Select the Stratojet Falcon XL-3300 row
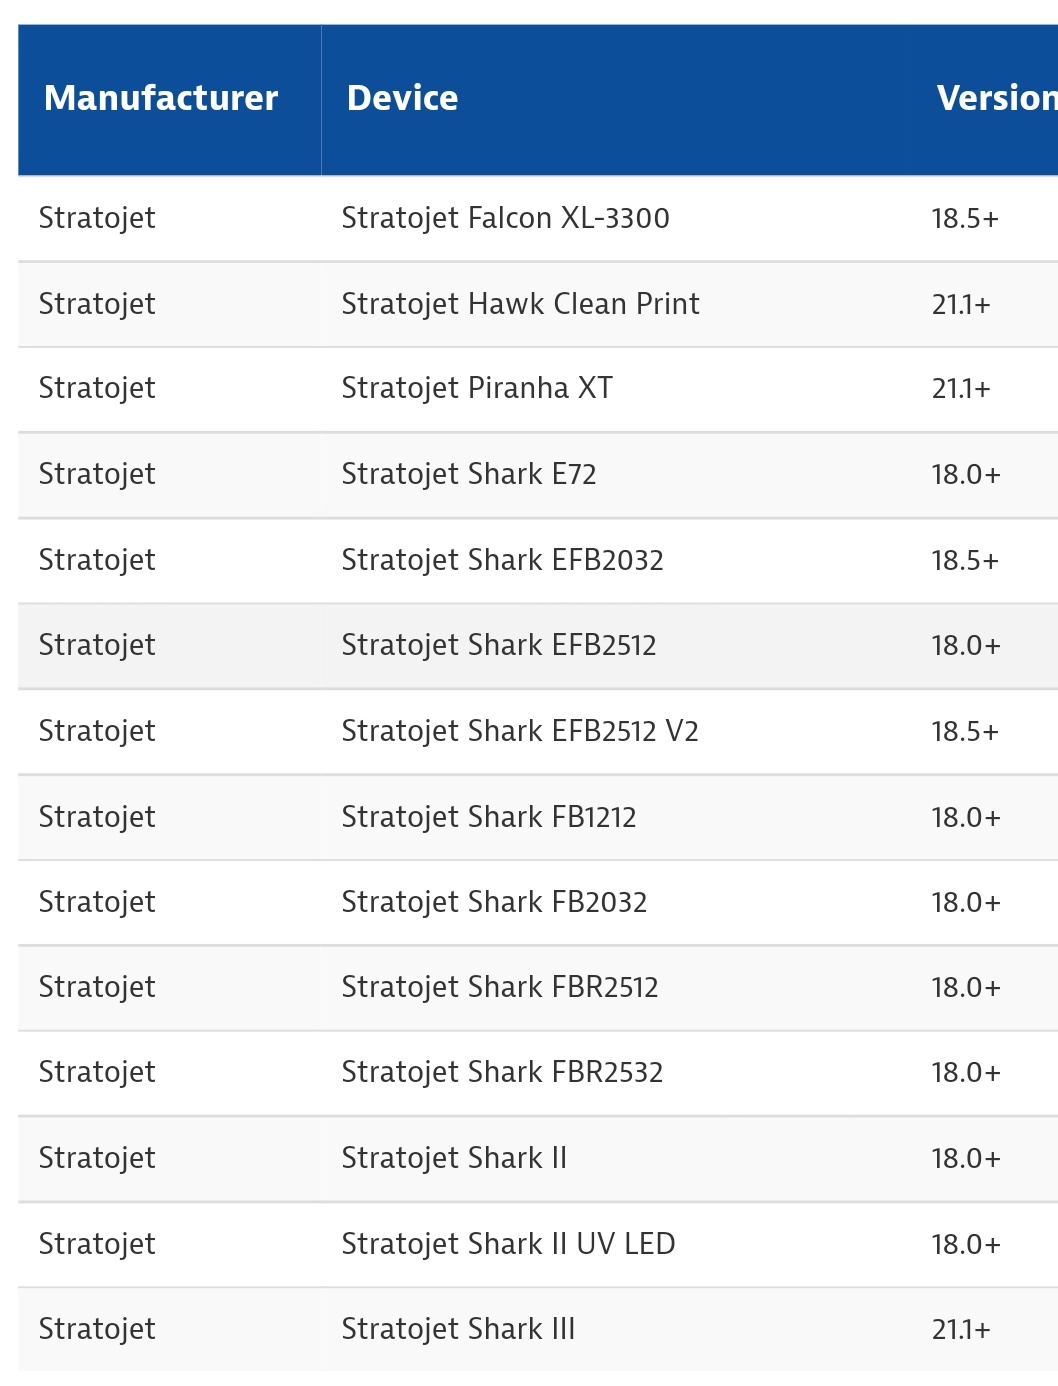 [538, 218]
